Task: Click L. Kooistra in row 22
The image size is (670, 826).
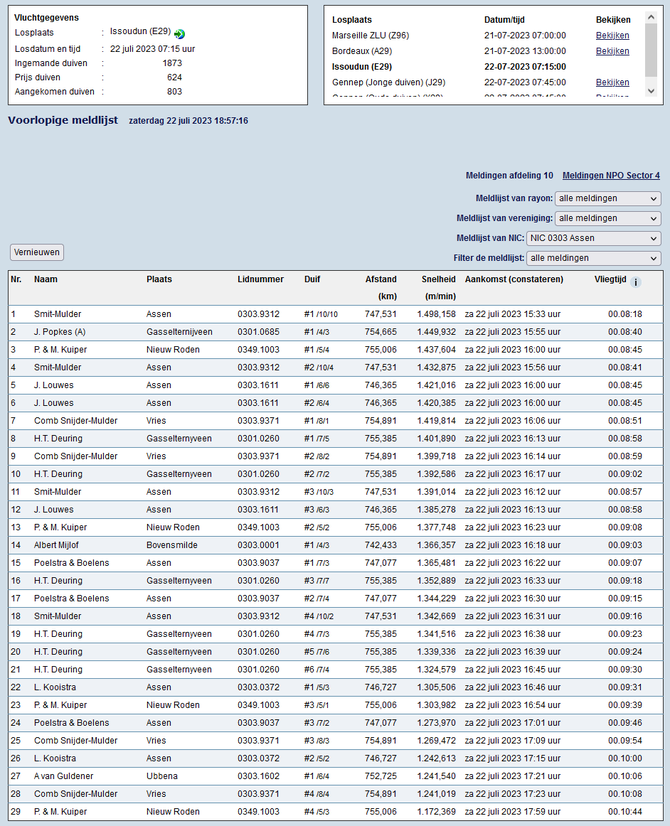Action: 55,687
